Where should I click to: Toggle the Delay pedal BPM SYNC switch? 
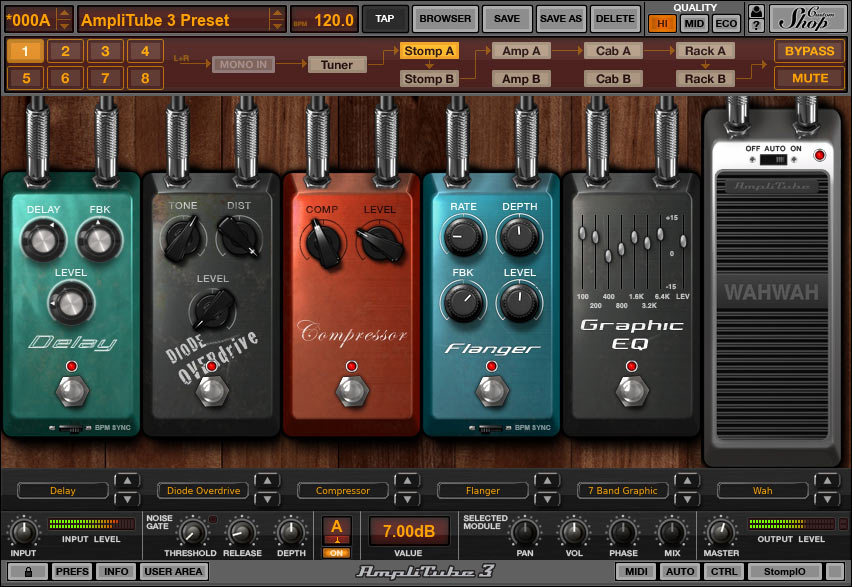pos(68,428)
